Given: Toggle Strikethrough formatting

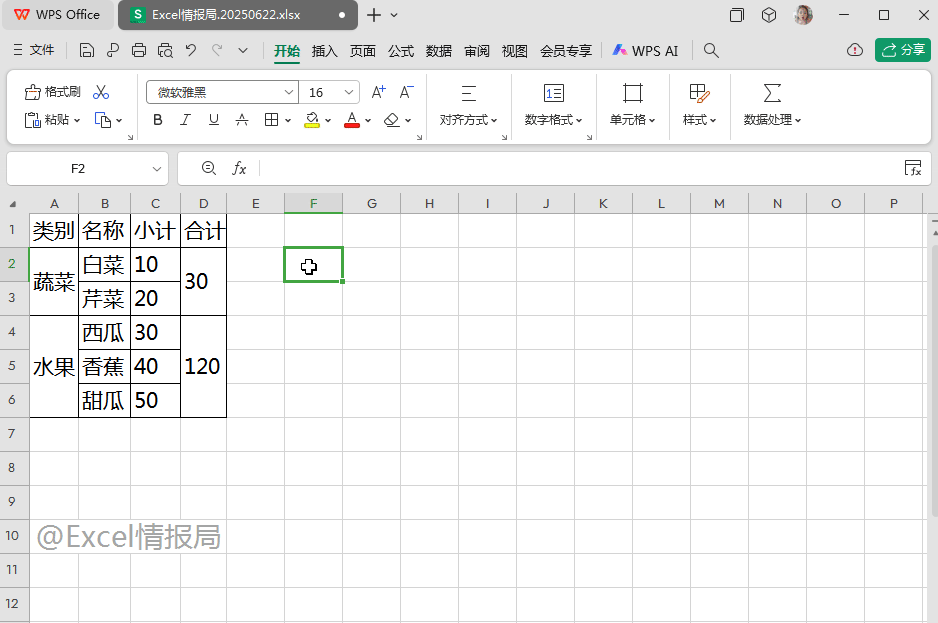Looking at the screenshot, I should coord(242,120).
